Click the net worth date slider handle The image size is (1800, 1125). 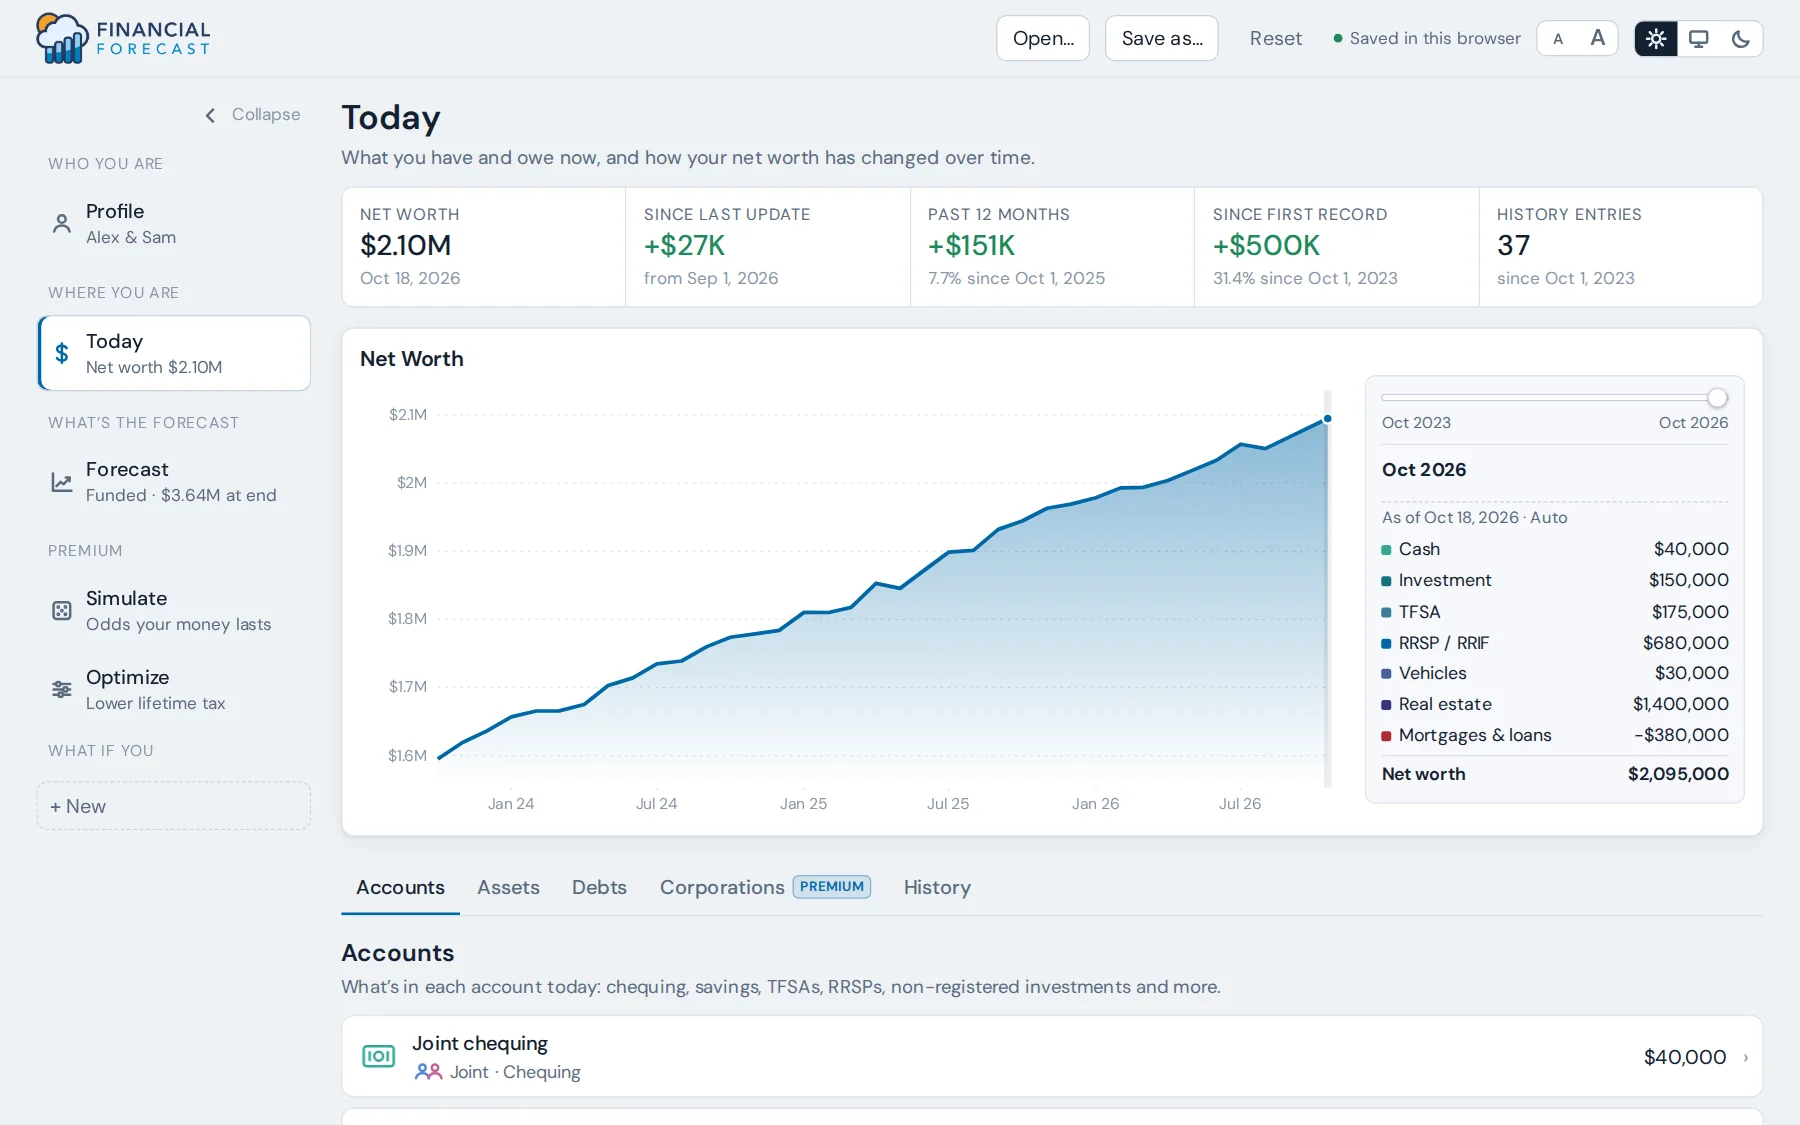[x=1717, y=398]
